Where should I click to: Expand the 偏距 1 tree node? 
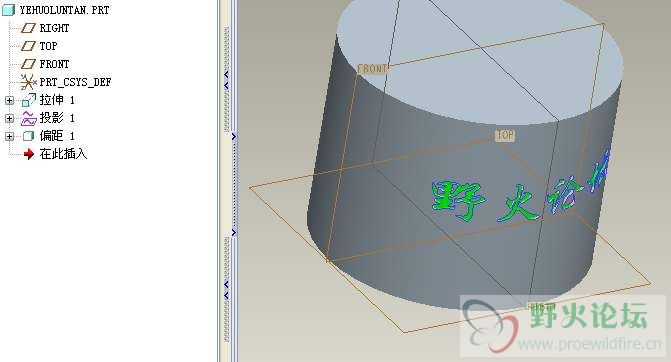9,136
